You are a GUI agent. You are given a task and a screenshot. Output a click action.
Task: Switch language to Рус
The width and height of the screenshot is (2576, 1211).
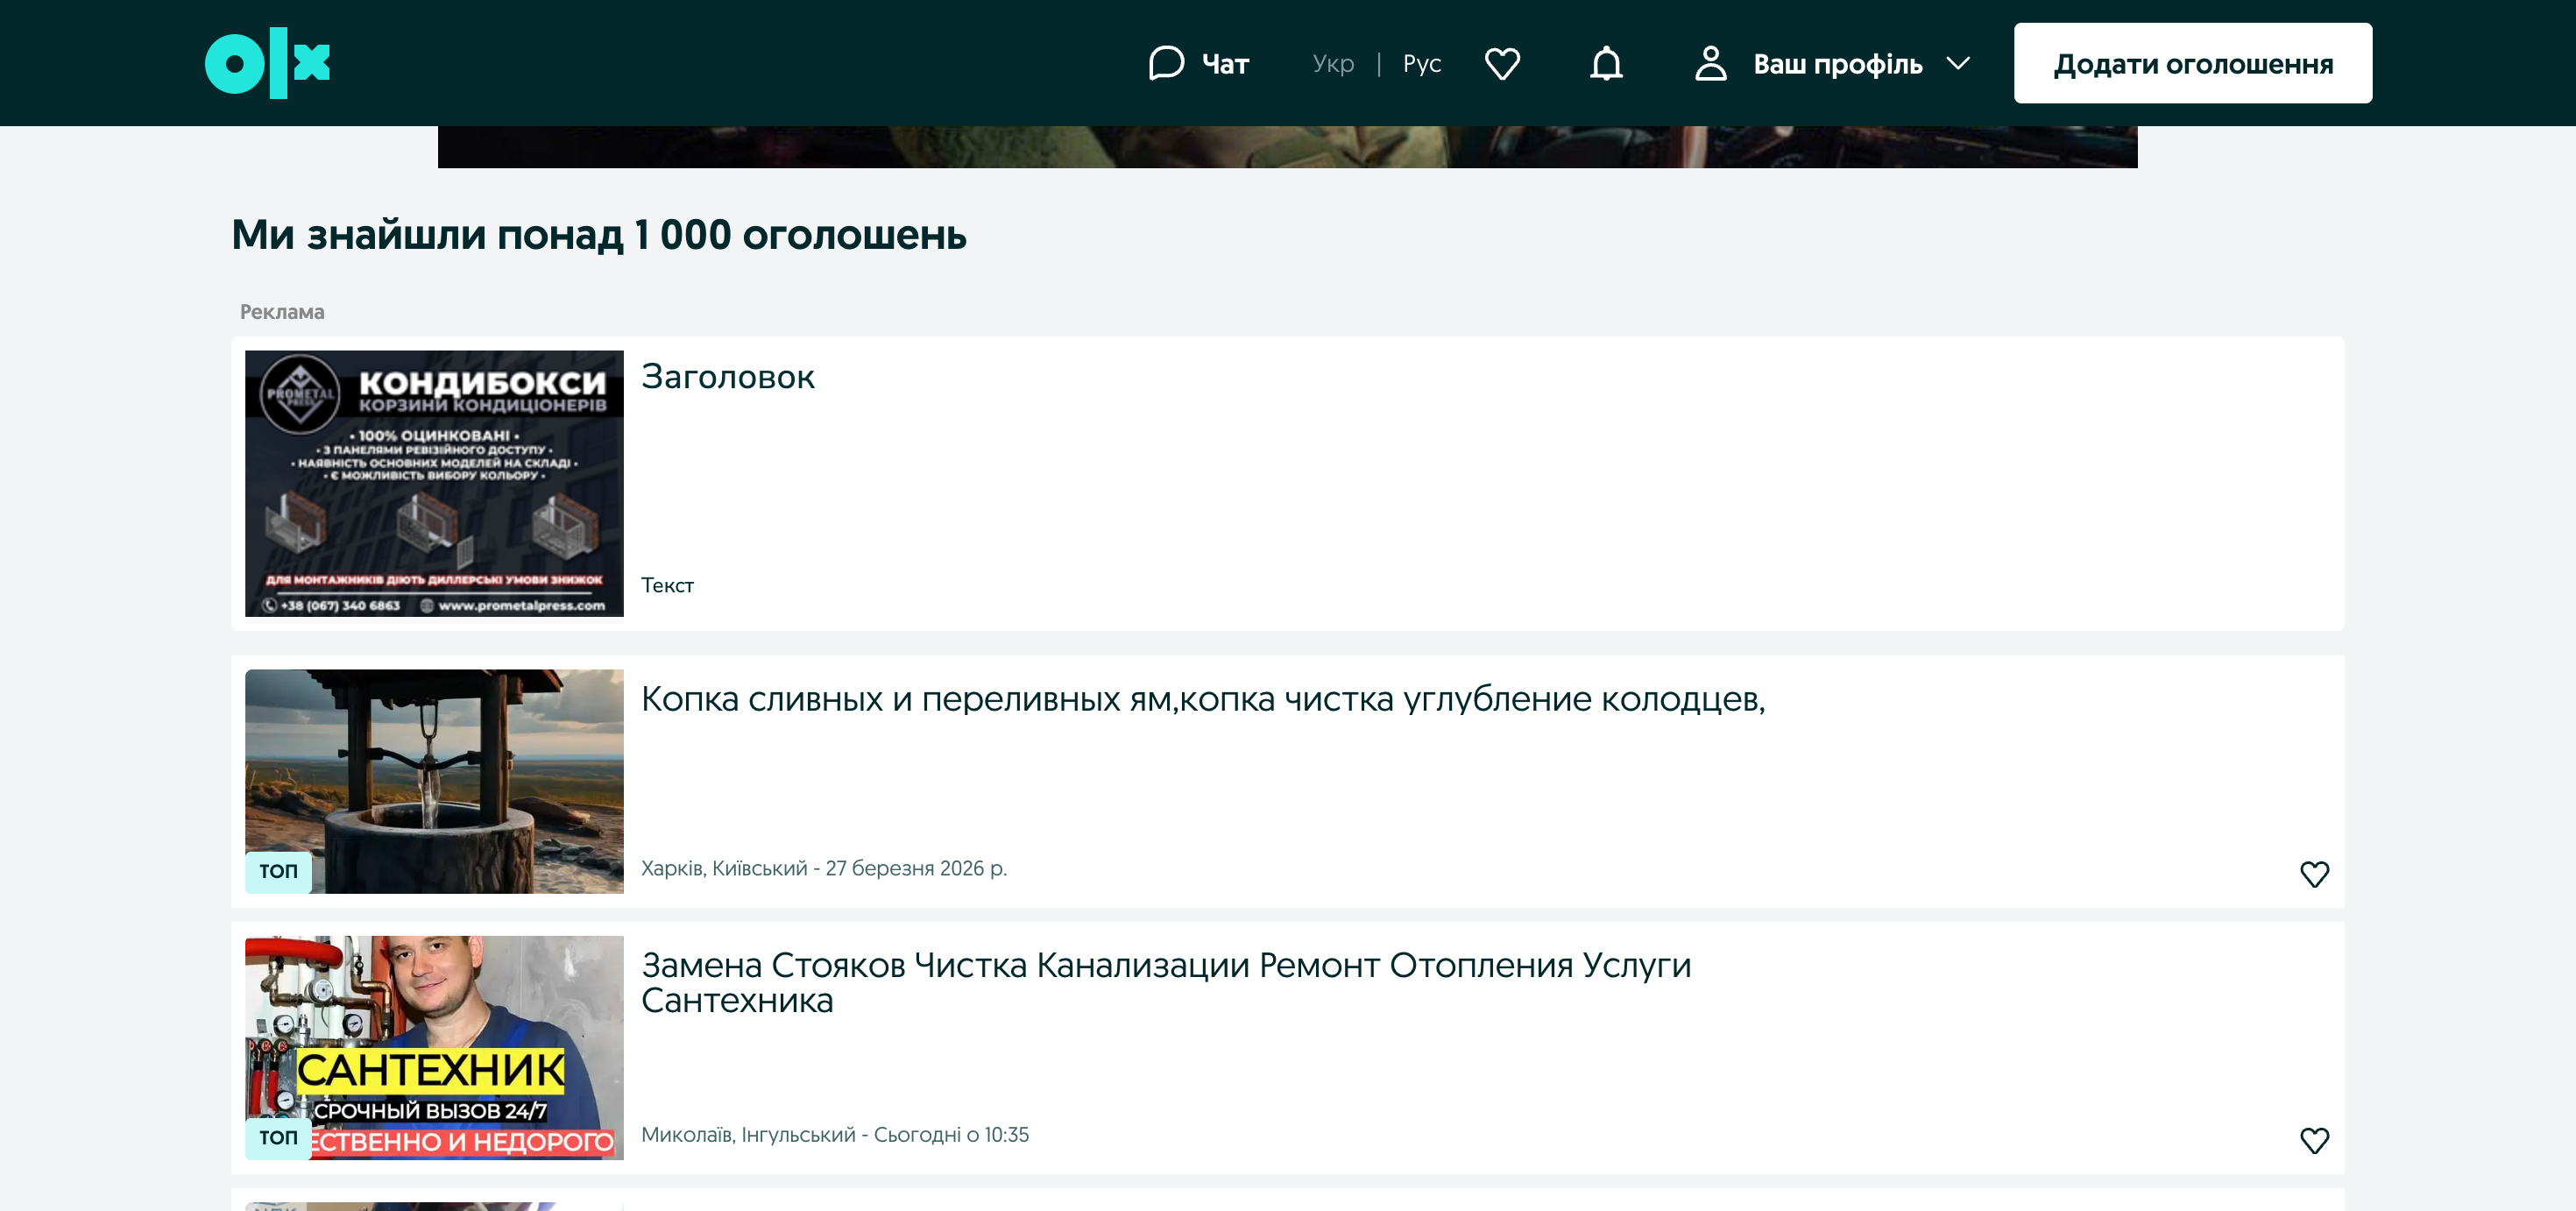(1421, 64)
